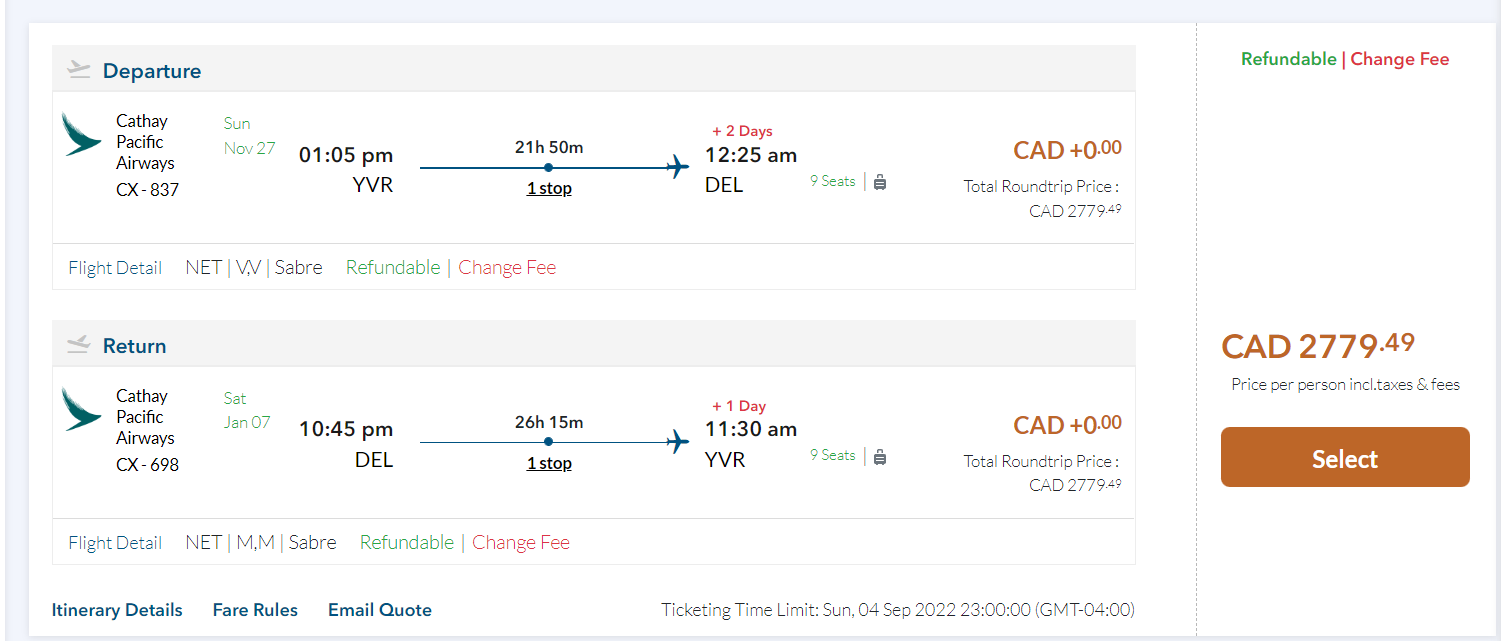Screen dimensions: 1501x641
Task: Open the Itinerary Details tab
Action: coord(117,610)
